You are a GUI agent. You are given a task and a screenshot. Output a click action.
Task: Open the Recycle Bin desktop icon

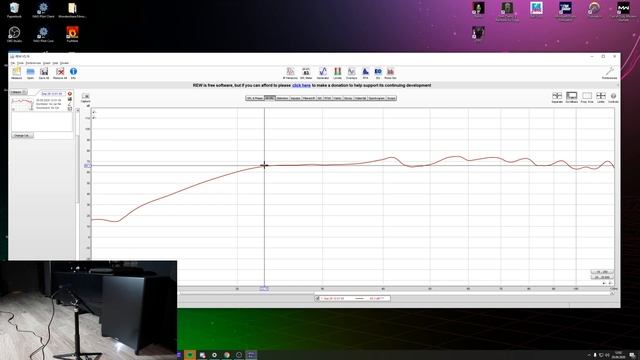point(14,10)
